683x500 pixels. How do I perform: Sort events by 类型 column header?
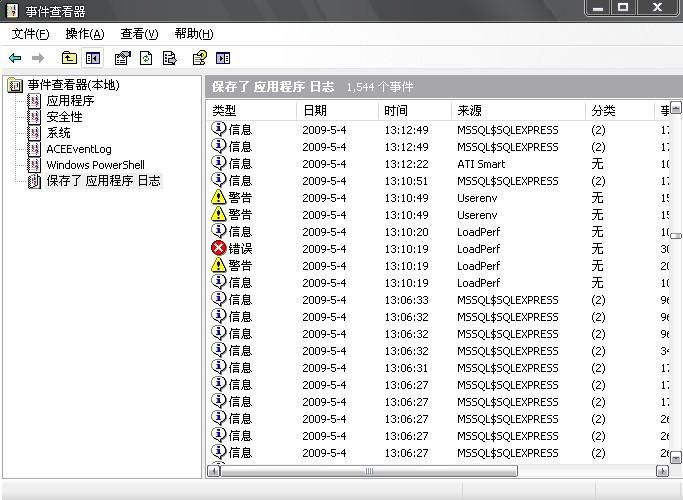click(x=226, y=111)
